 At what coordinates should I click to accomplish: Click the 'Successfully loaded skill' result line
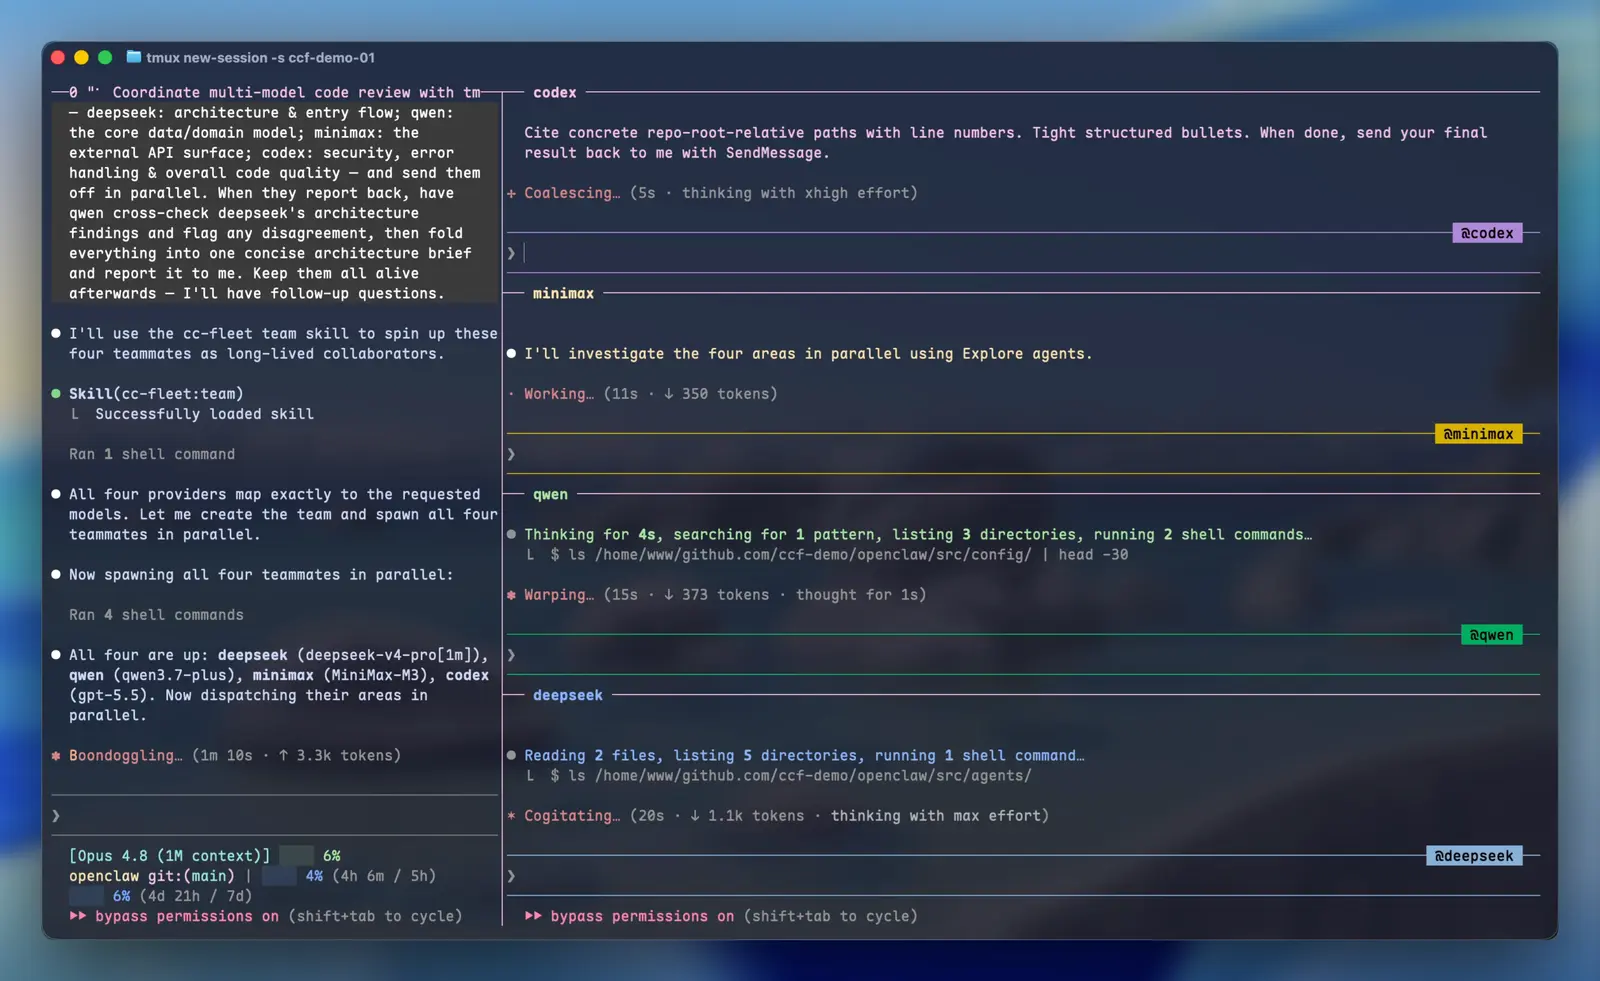(x=204, y=414)
